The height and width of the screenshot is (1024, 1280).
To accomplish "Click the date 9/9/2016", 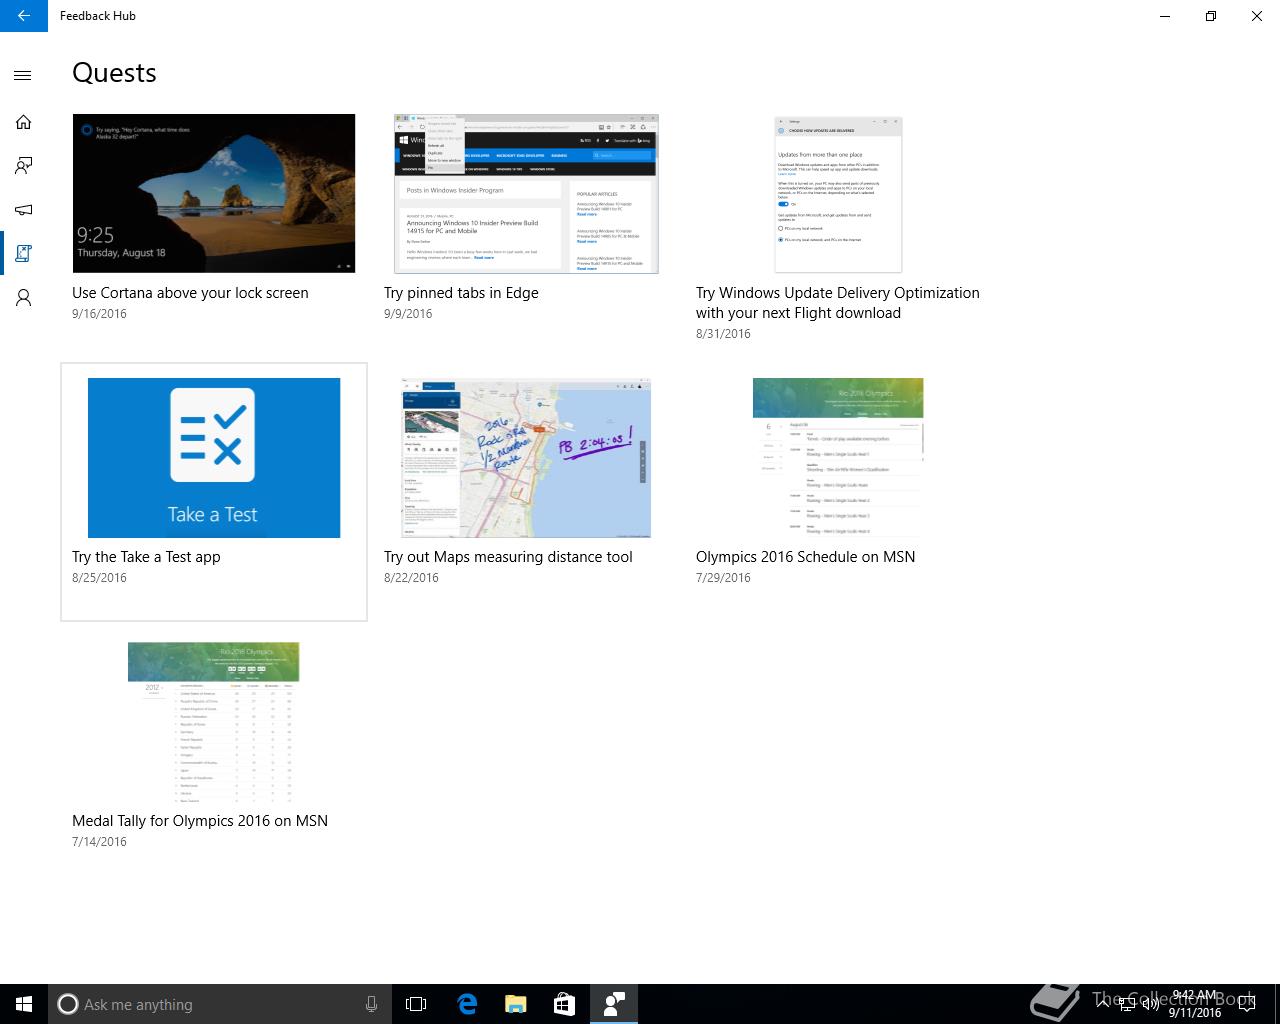I will [408, 314].
